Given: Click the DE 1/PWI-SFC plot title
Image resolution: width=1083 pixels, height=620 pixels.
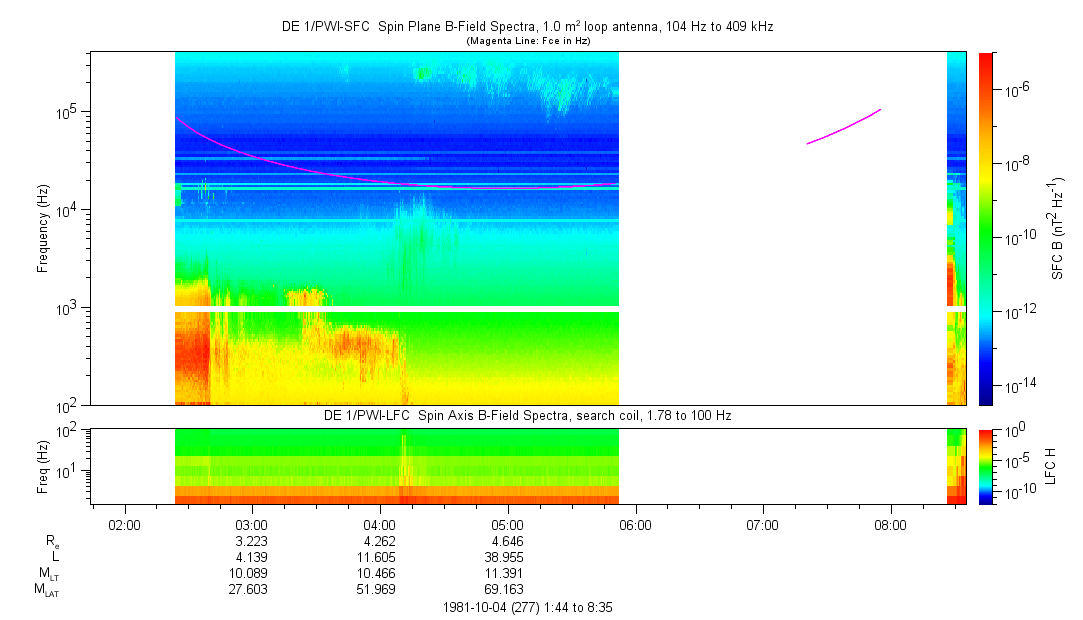Looking at the screenshot, I should pyautogui.click(x=527, y=27).
